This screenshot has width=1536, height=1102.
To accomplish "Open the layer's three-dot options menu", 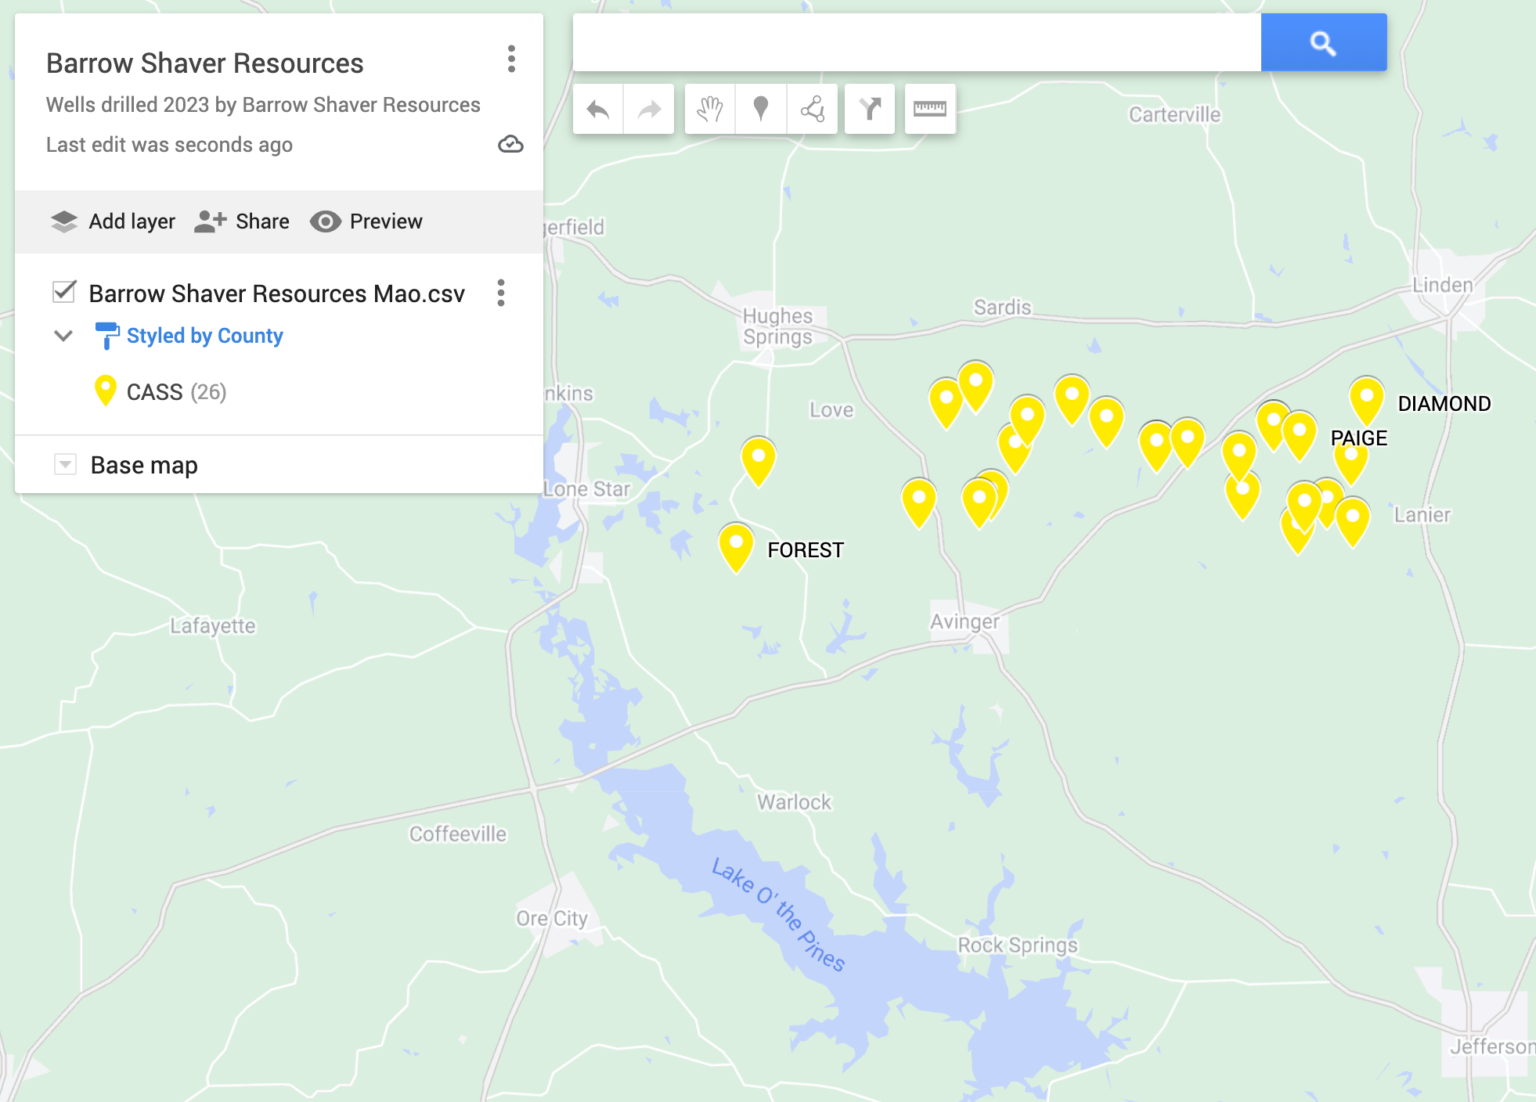I will (501, 292).
